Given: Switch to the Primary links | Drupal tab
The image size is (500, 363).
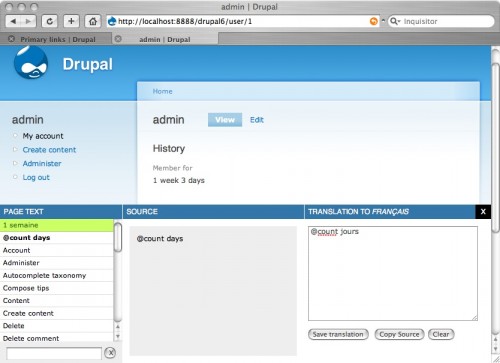Looking at the screenshot, I should 57,39.
